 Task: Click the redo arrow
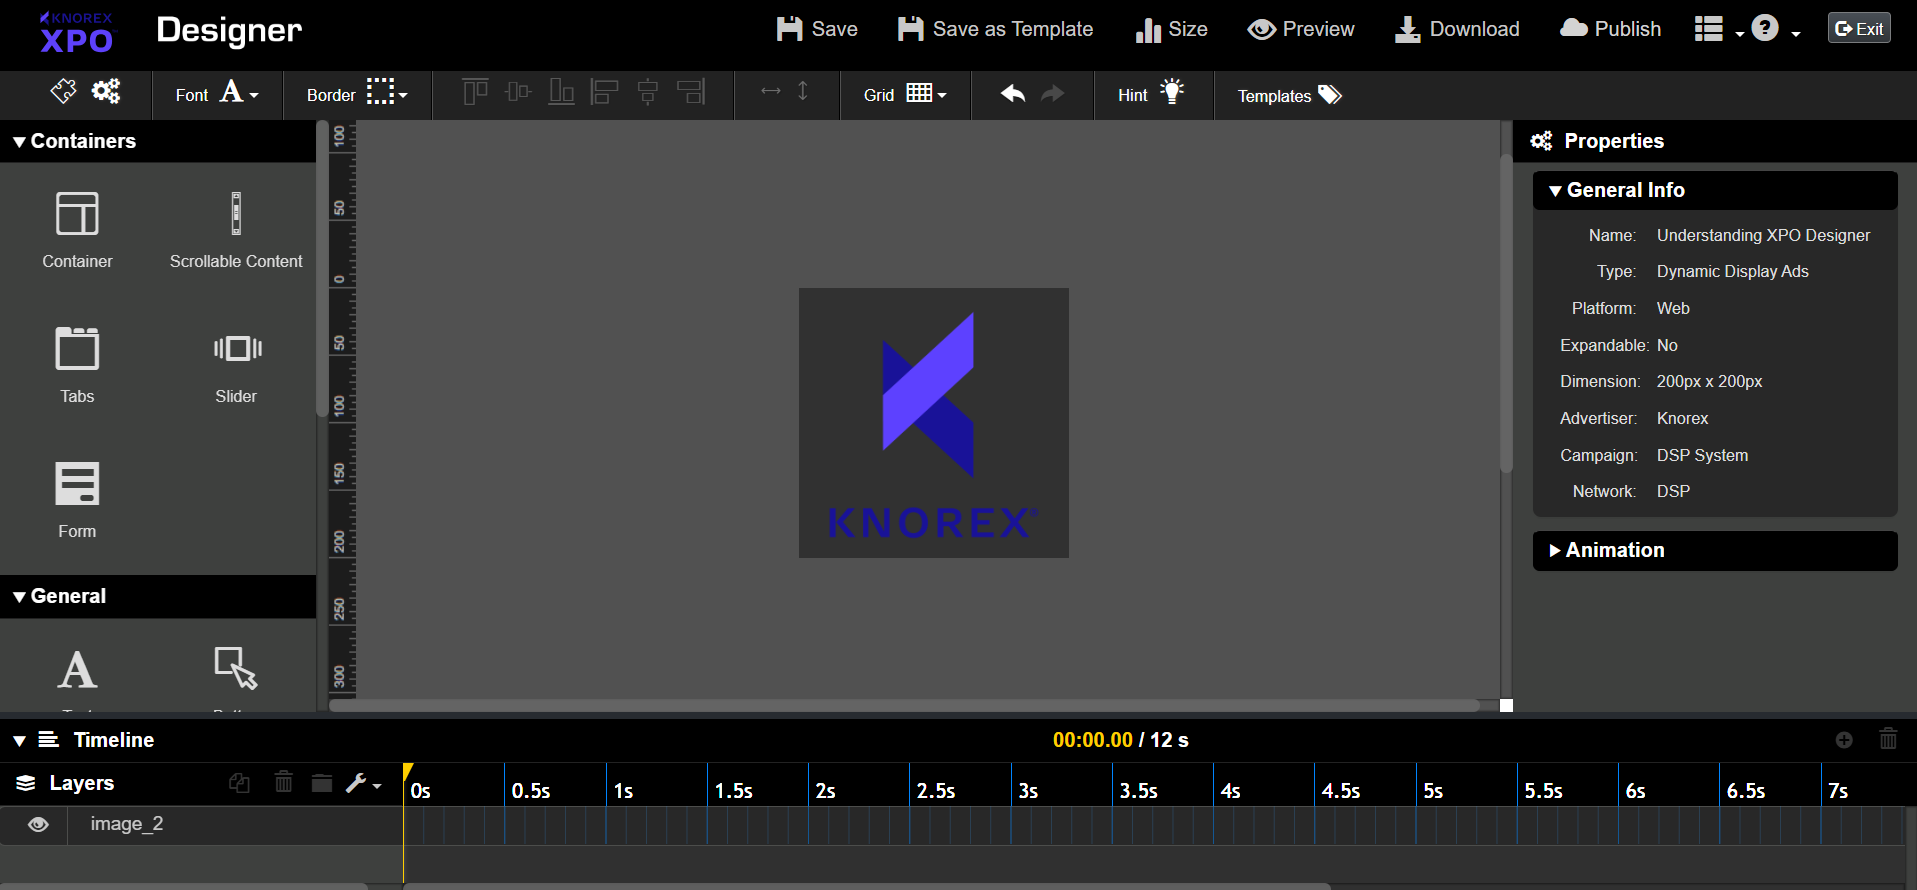(x=1052, y=93)
